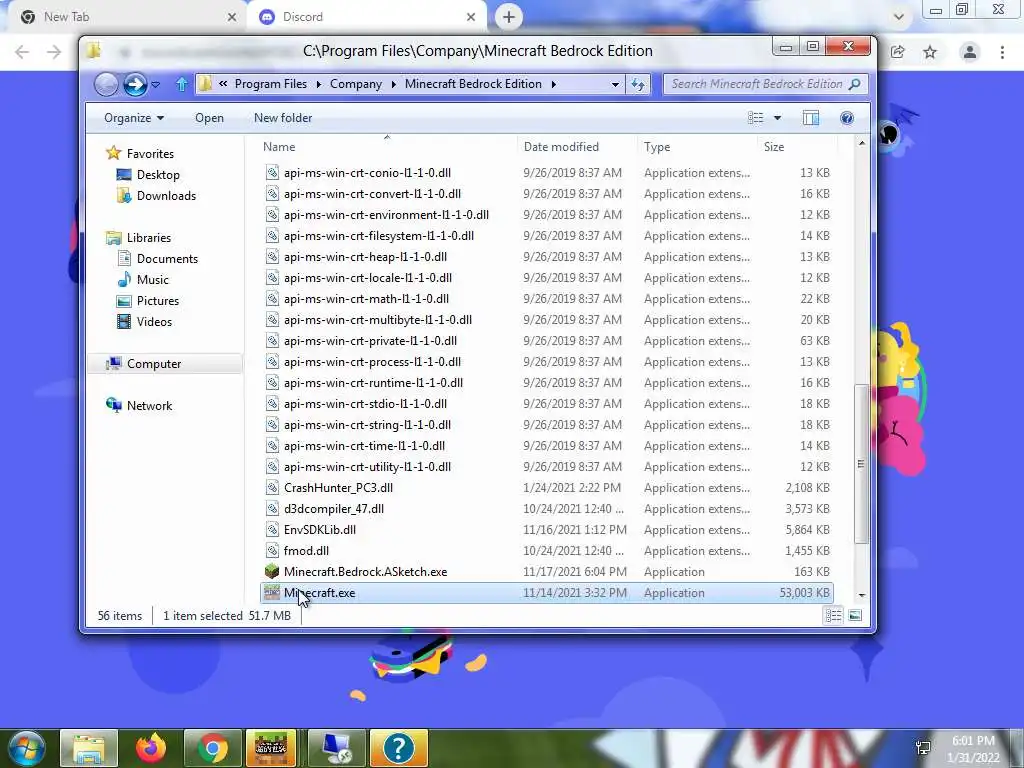Open the Videos library

[x=153, y=322]
